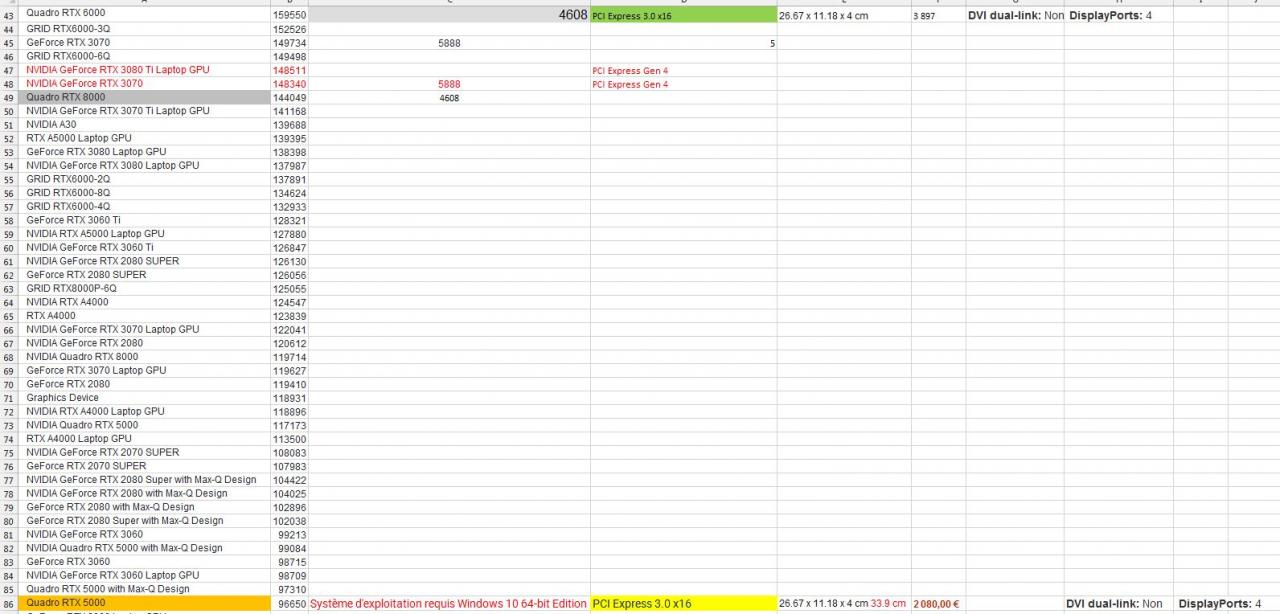Select the 'Quadro RTX 6000' cell in row 43
The width and height of the screenshot is (1280, 614).
click(144, 14)
